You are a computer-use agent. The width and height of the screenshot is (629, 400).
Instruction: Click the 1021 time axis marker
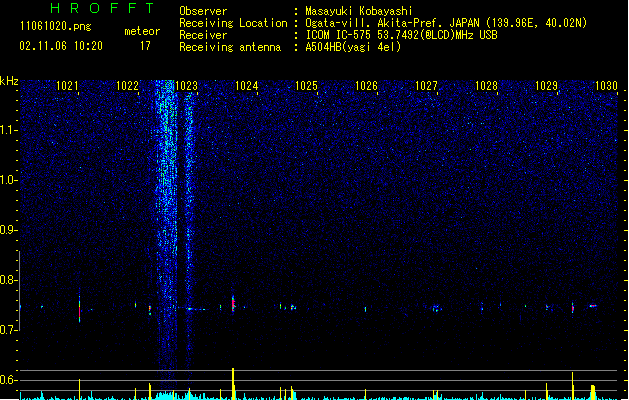click(67, 86)
